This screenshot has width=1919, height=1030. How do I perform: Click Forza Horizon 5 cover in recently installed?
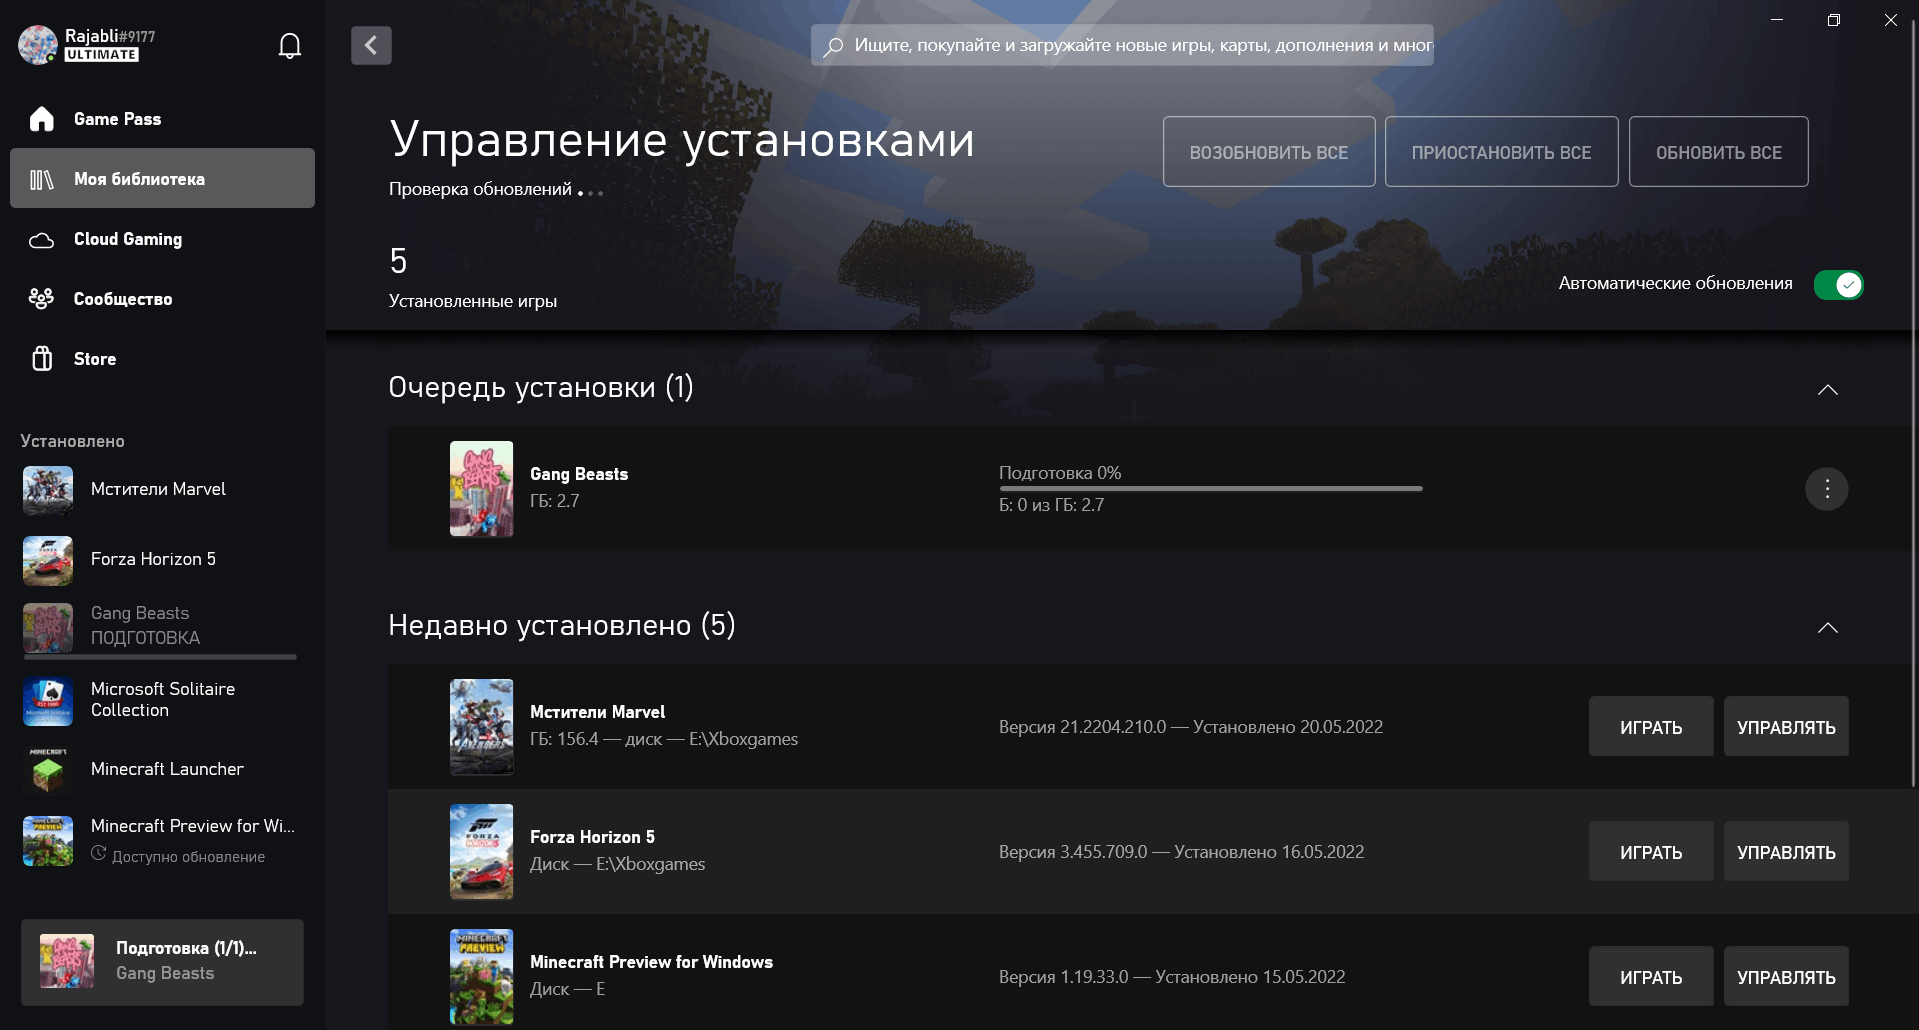click(482, 852)
